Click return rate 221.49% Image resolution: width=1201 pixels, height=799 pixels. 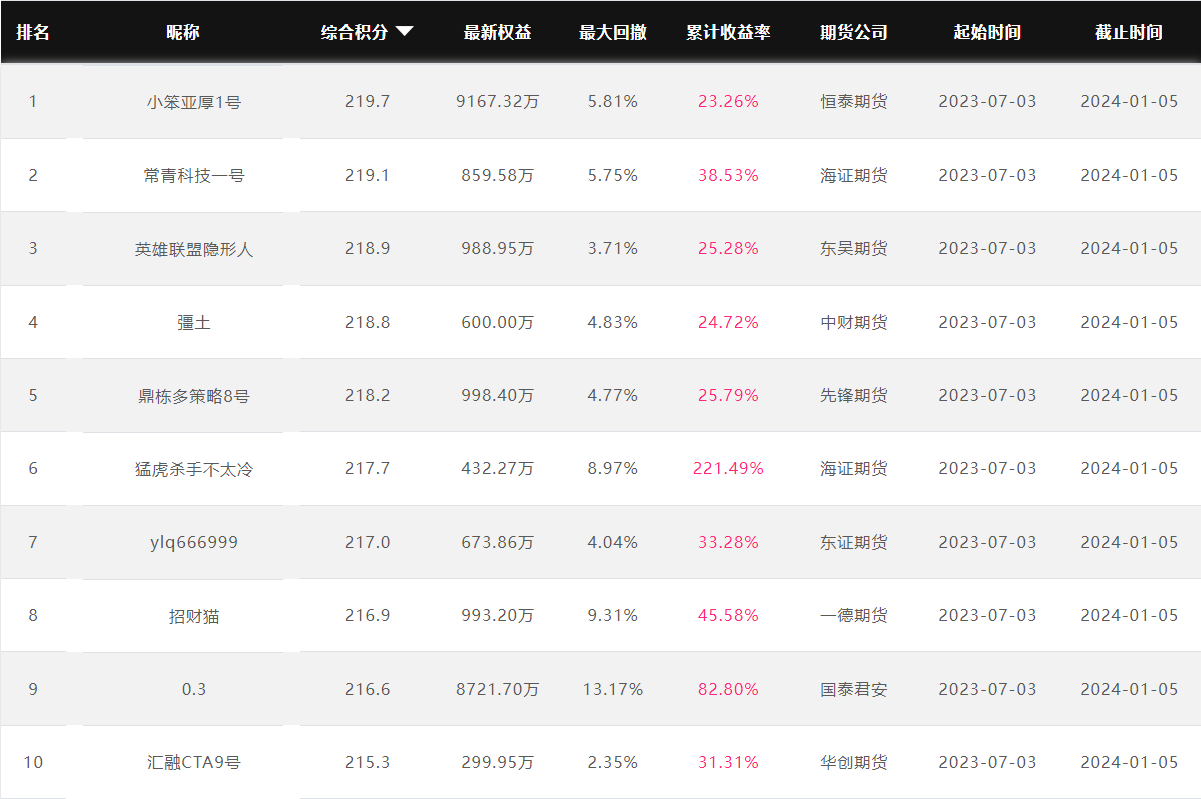(x=729, y=468)
